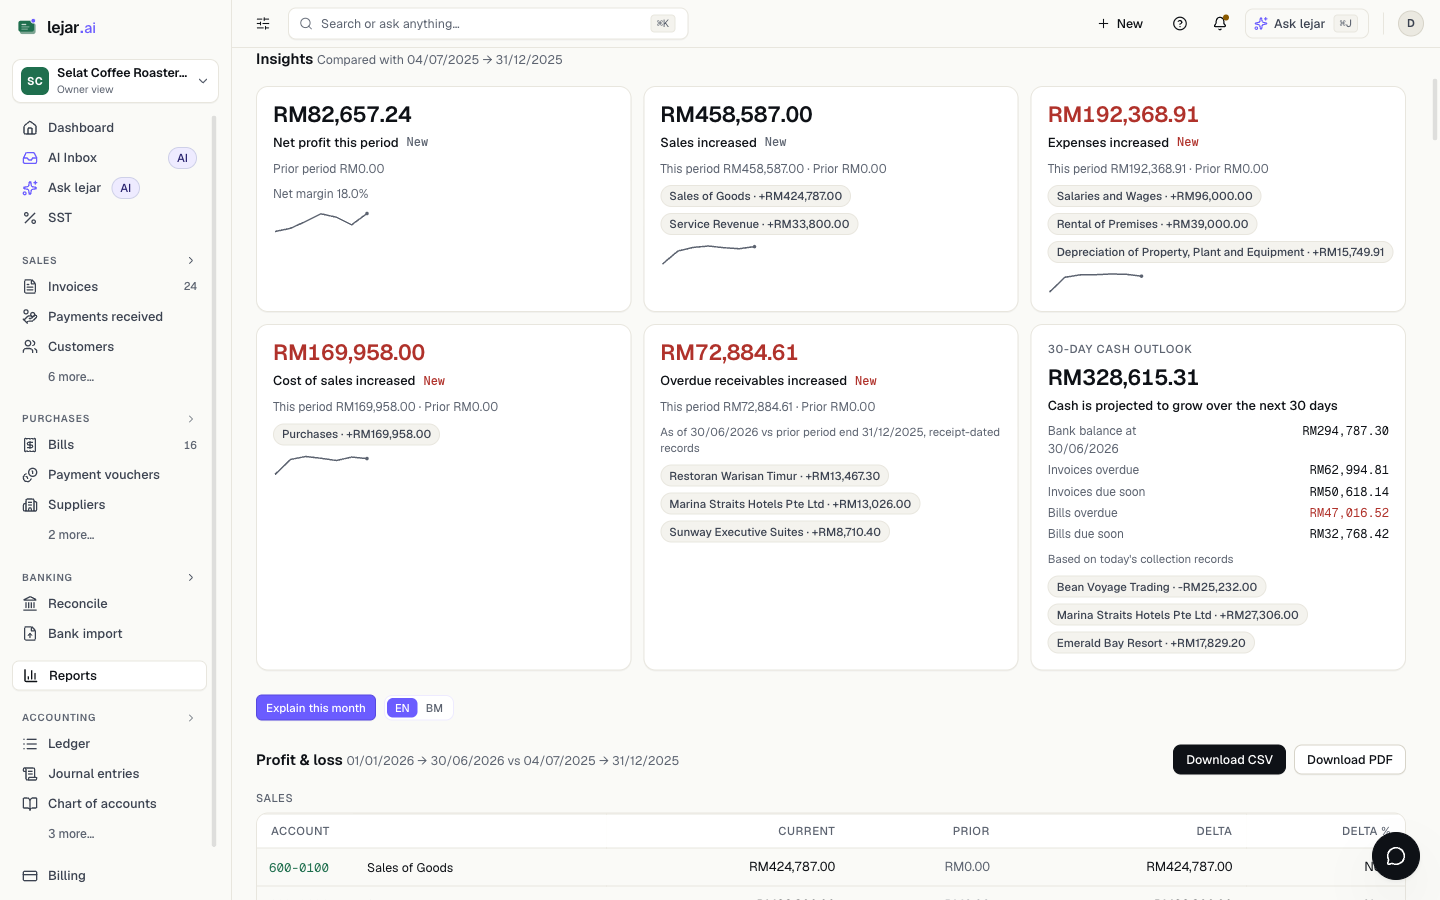Screen dimensions: 1440x900
Task: Select the EN language toggle
Action: 402,708
